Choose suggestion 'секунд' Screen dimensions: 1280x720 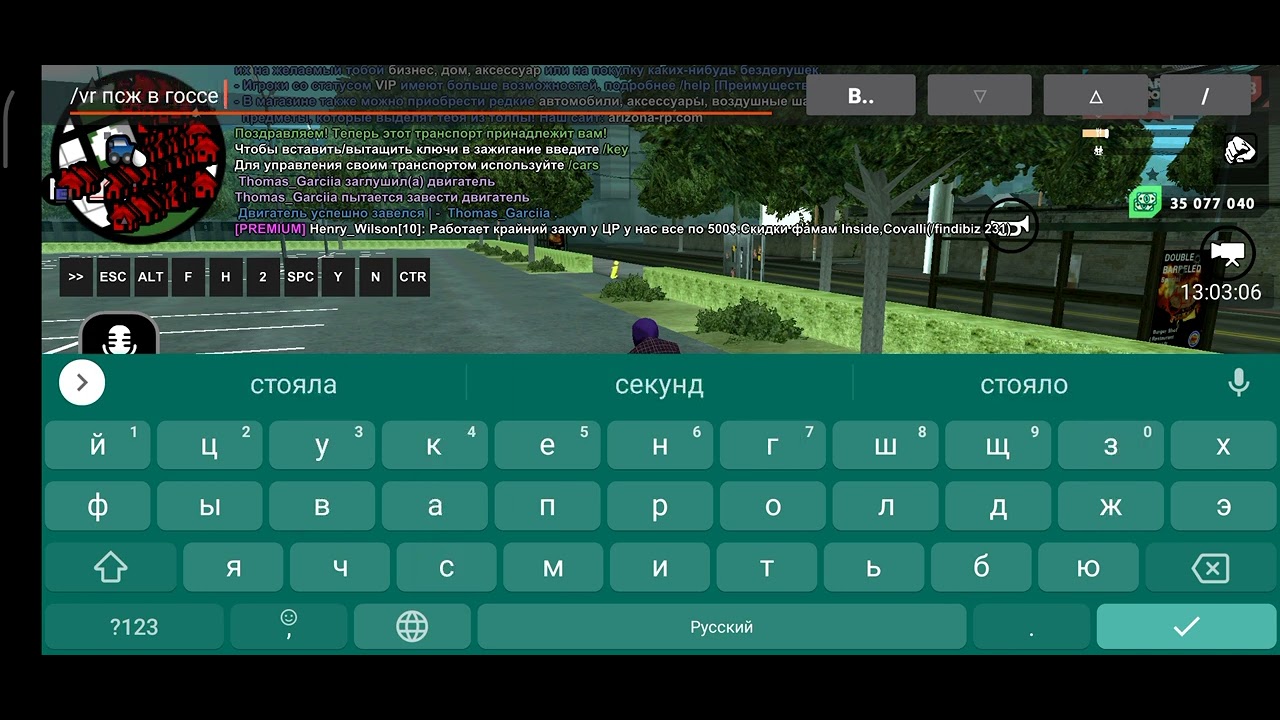tap(659, 384)
